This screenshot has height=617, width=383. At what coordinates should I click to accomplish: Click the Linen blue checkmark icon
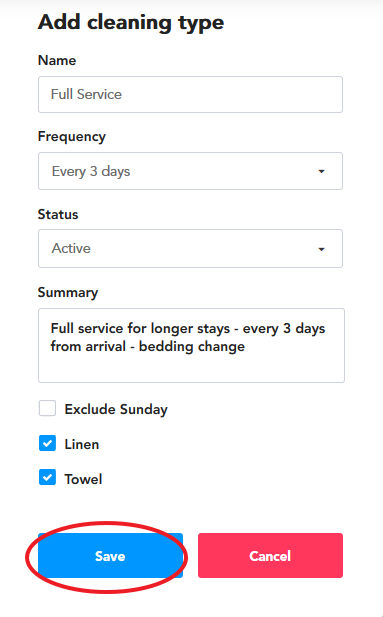click(47, 443)
